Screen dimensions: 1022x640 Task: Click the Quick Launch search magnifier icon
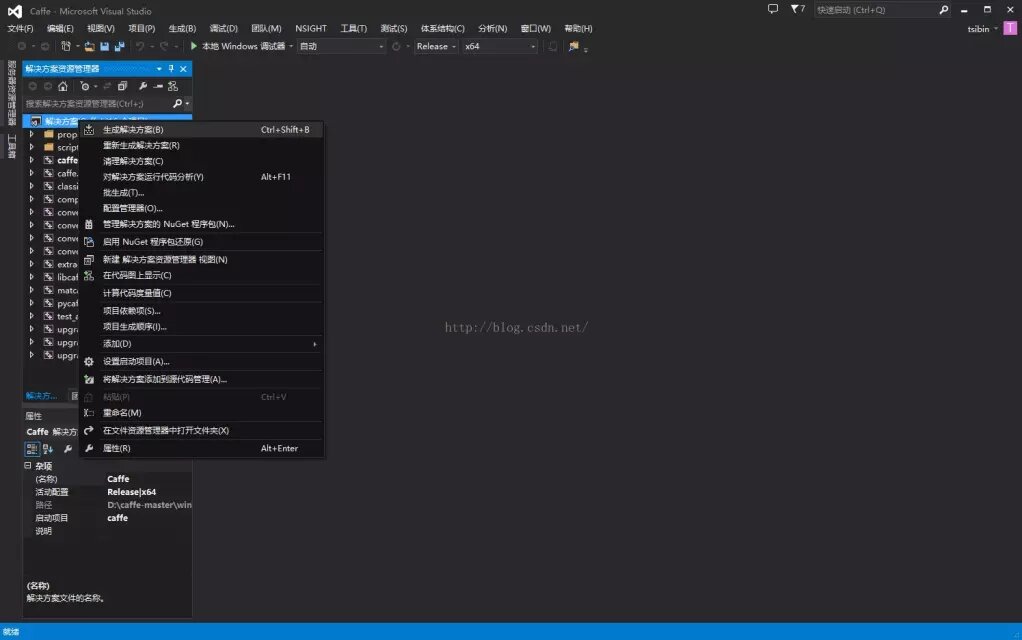coord(943,10)
